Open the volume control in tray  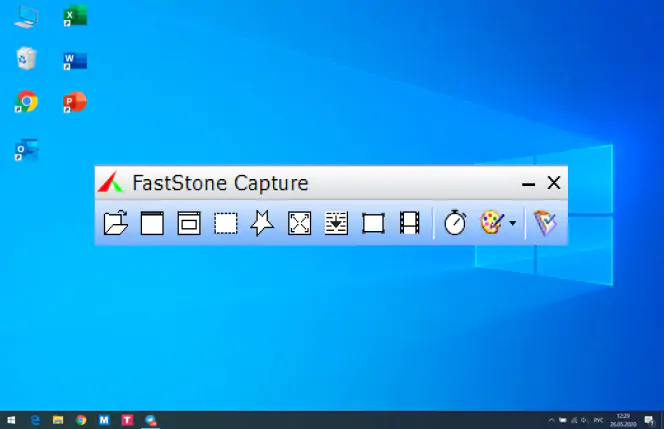click(584, 421)
